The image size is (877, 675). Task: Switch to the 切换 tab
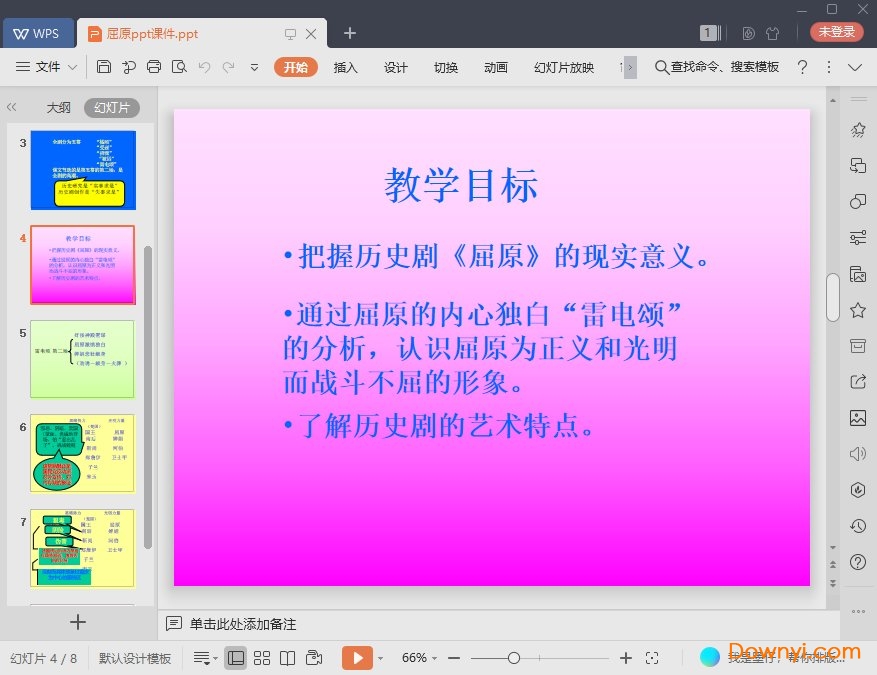446,68
